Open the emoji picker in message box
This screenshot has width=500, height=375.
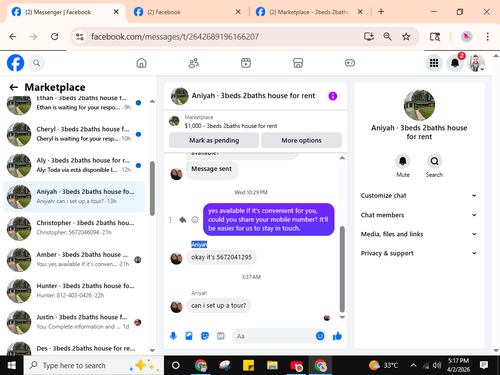coord(320,336)
